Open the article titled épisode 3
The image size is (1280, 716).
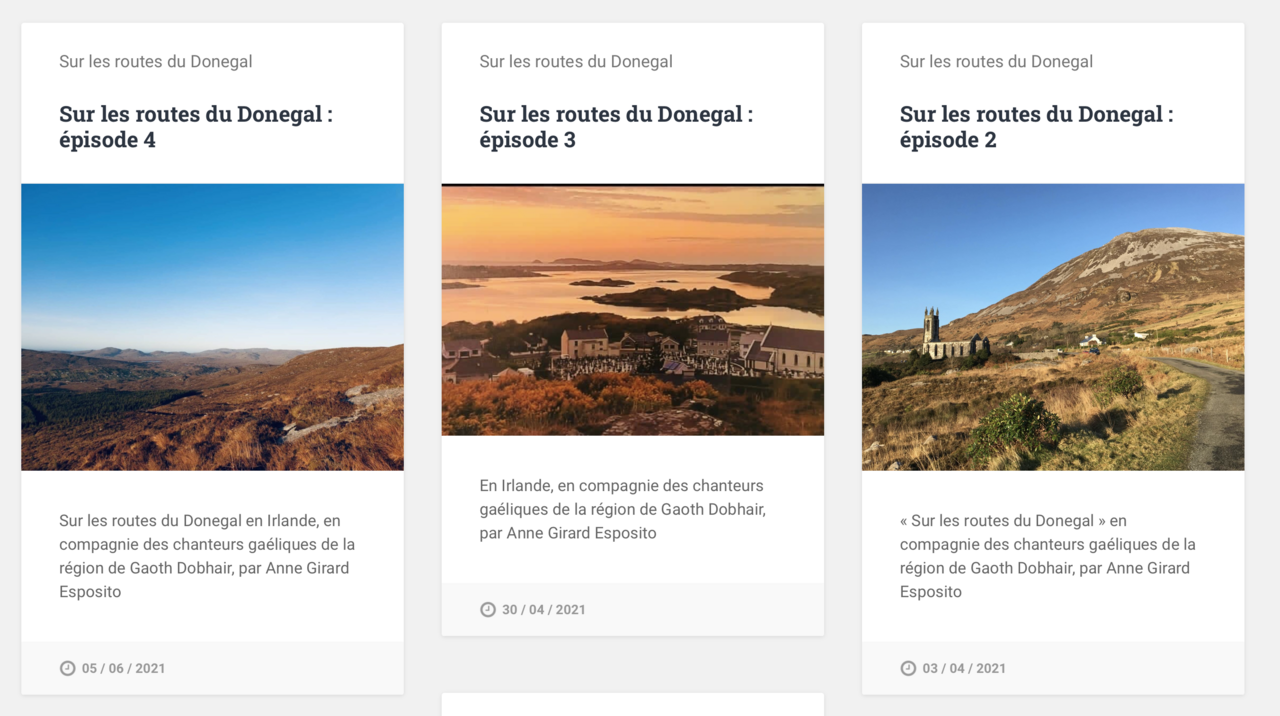click(616, 127)
